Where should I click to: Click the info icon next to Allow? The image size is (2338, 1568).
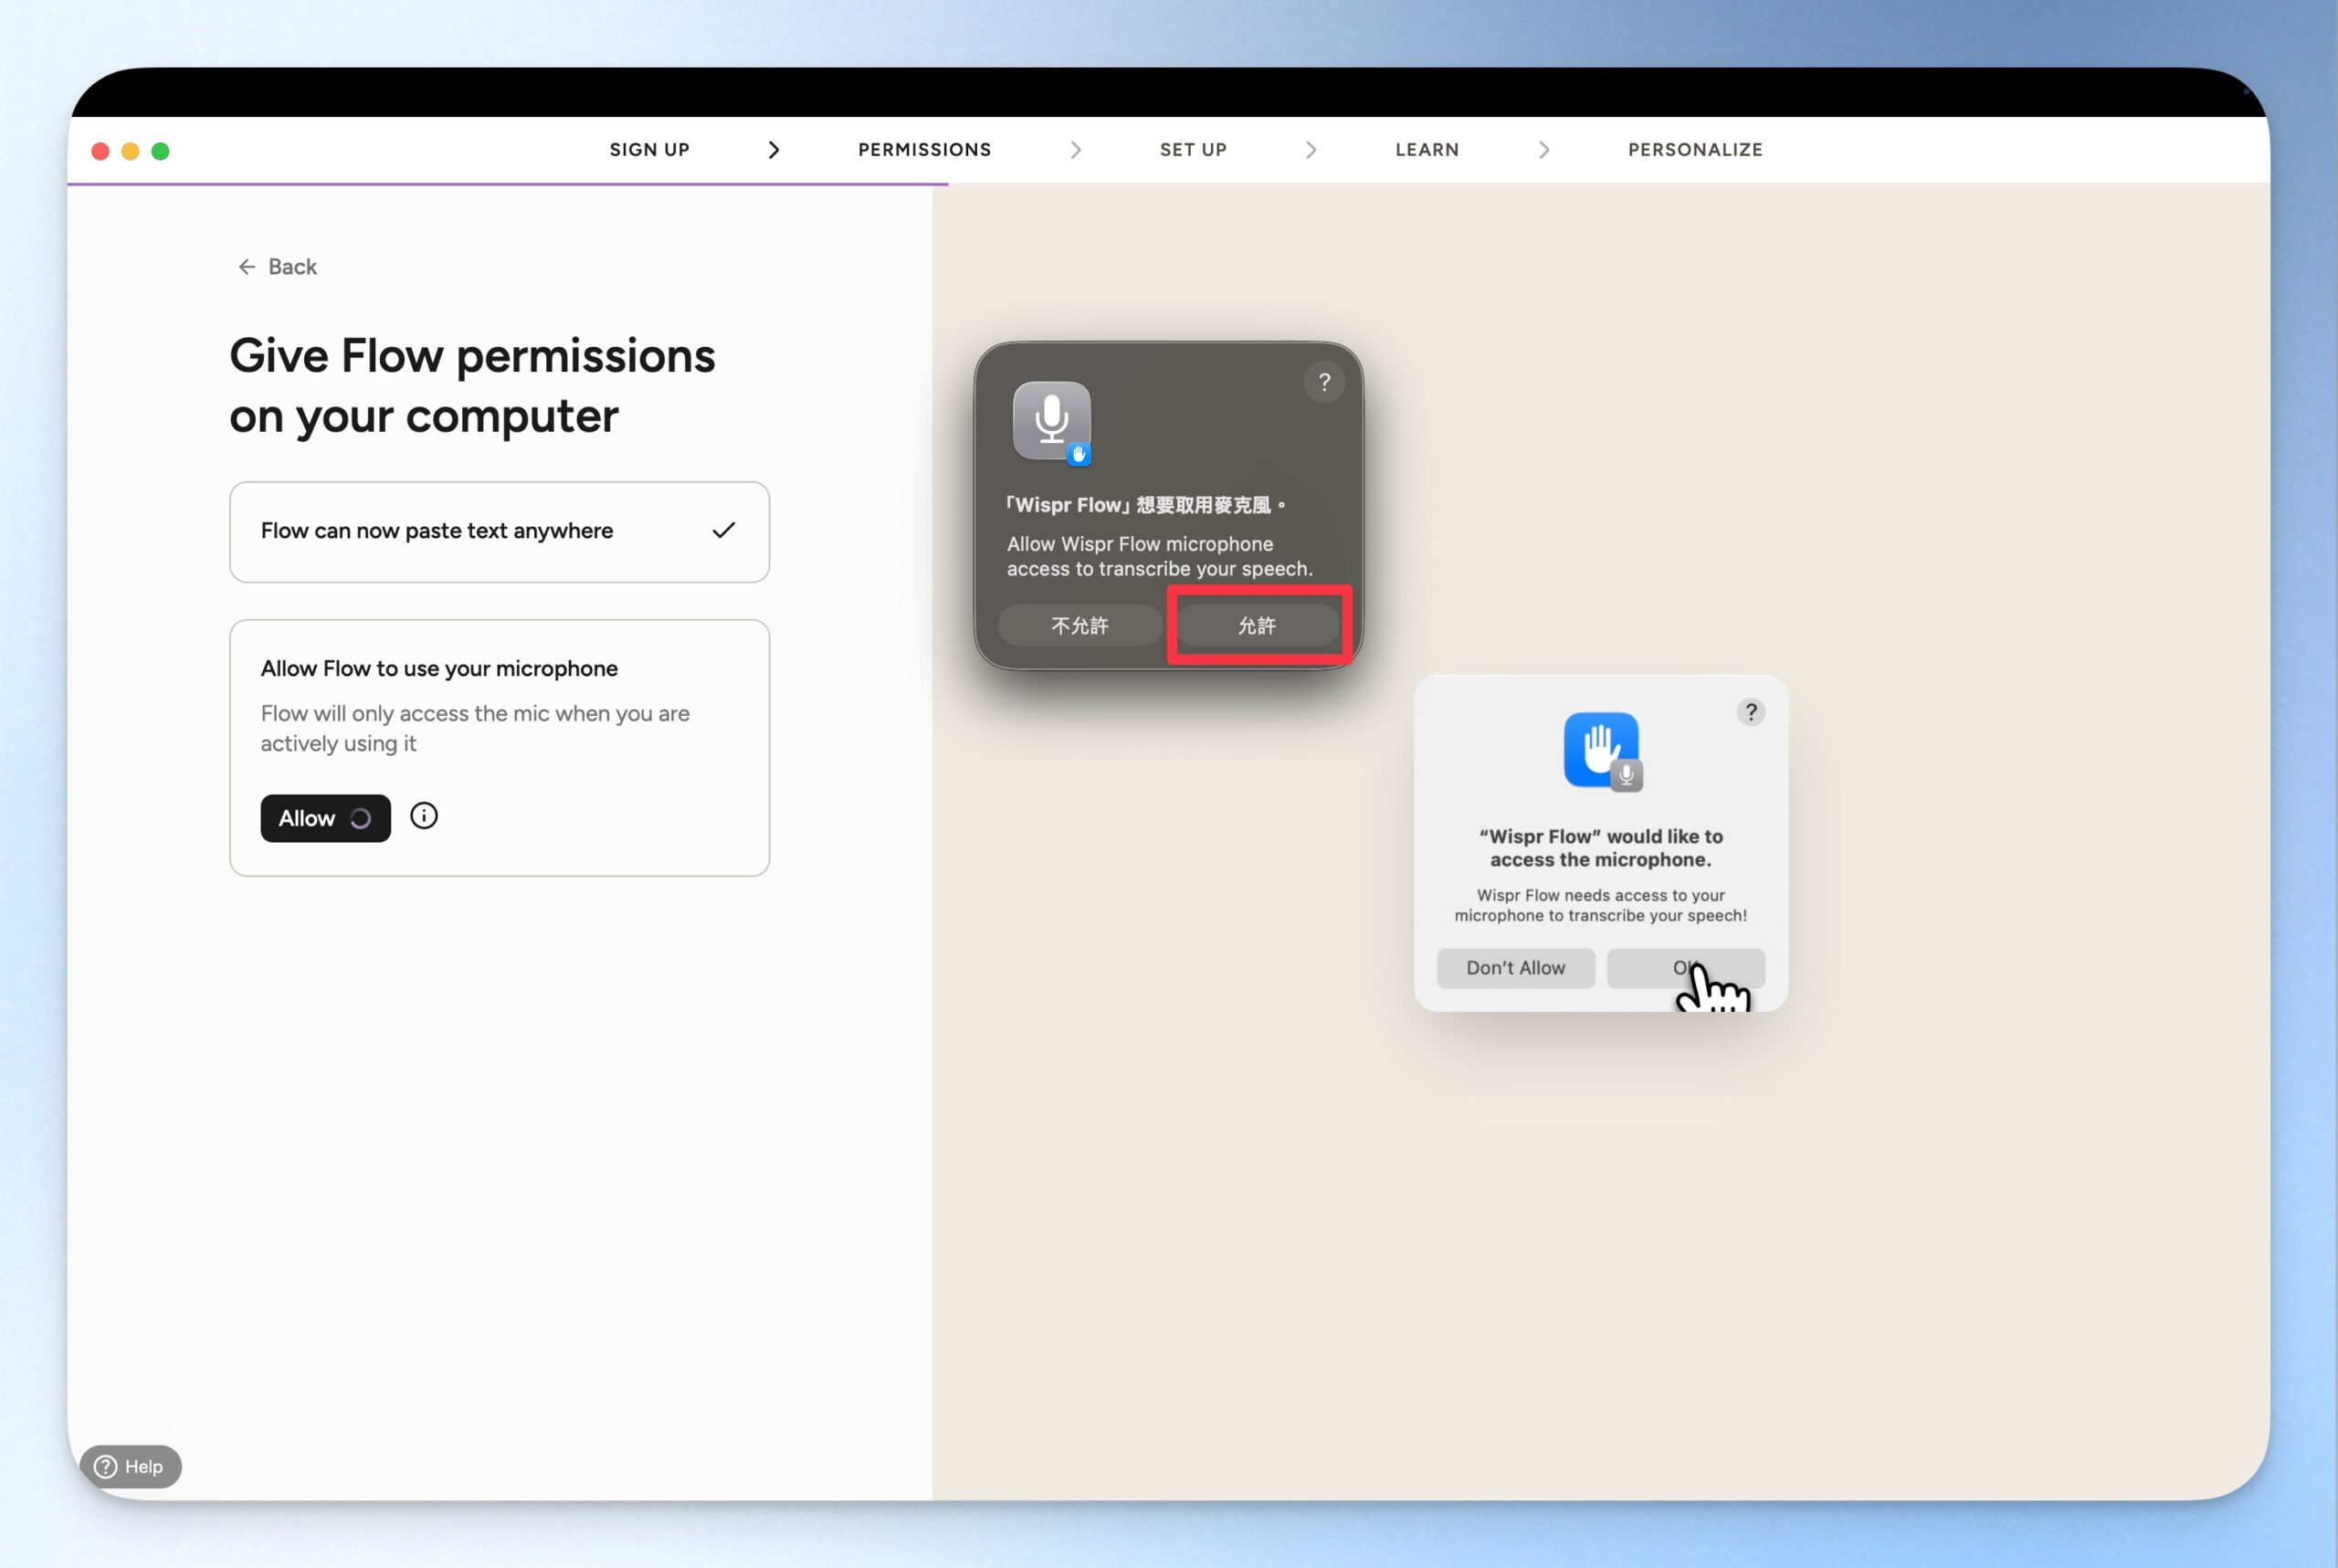424,816
